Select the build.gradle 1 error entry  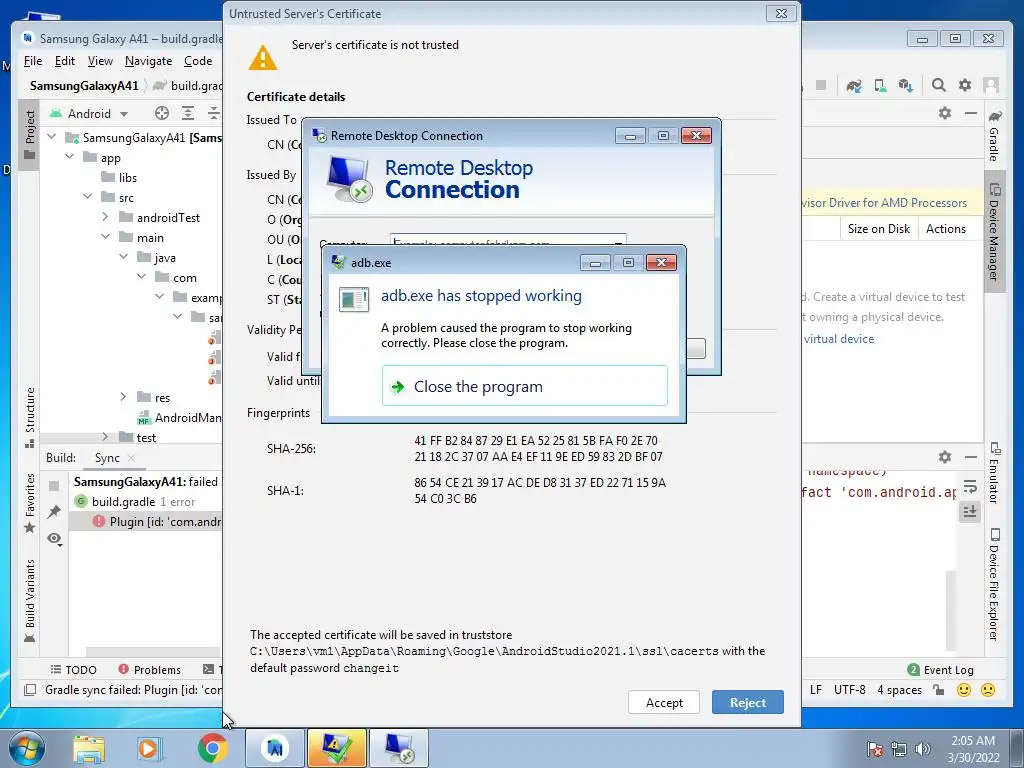[135, 502]
